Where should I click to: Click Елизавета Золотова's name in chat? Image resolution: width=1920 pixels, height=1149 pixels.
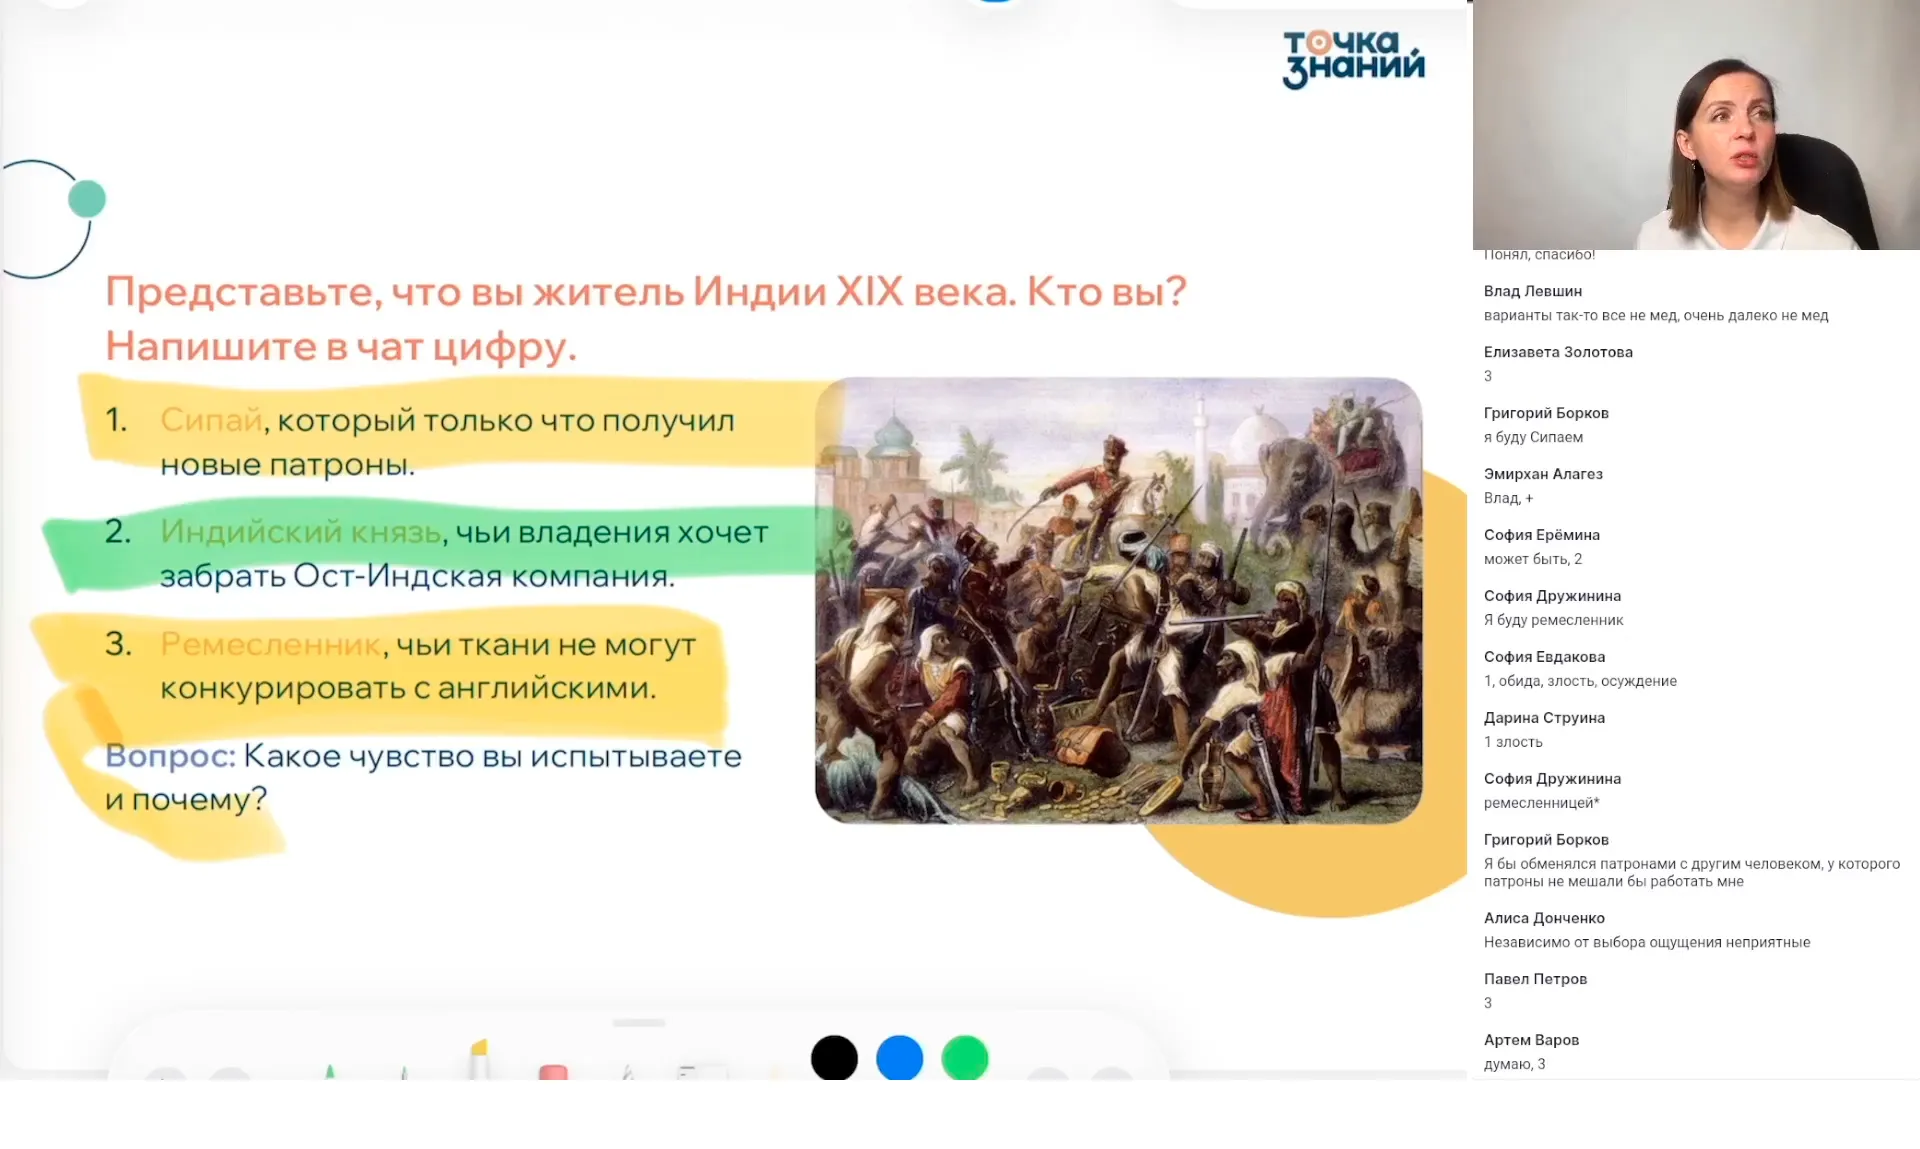point(1558,352)
